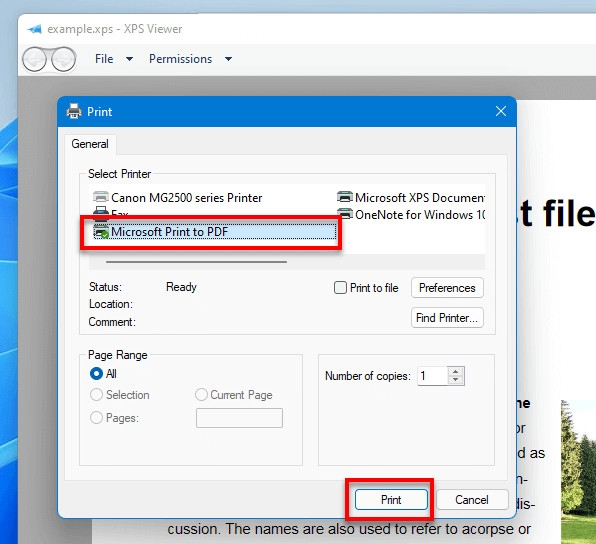Viewport: 596px width, 544px height.
Task: Select the All page range option
Action: (x=96, y=374)
